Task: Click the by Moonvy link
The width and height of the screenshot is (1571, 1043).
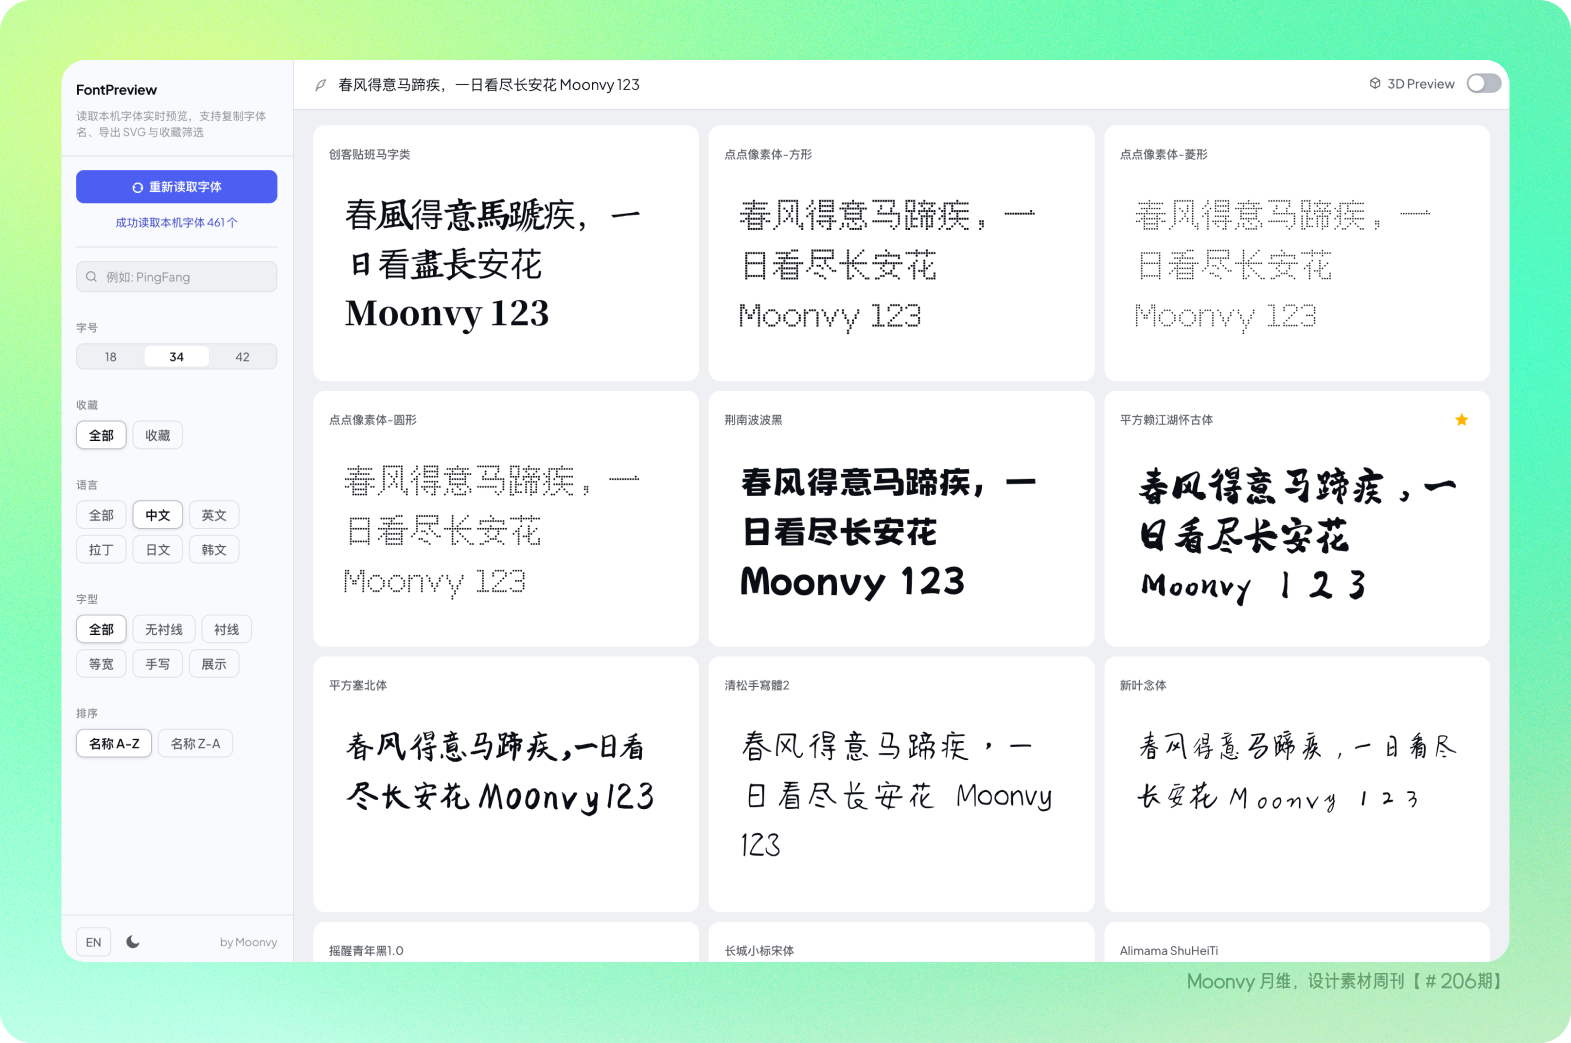Action: [x=248, y=942]
